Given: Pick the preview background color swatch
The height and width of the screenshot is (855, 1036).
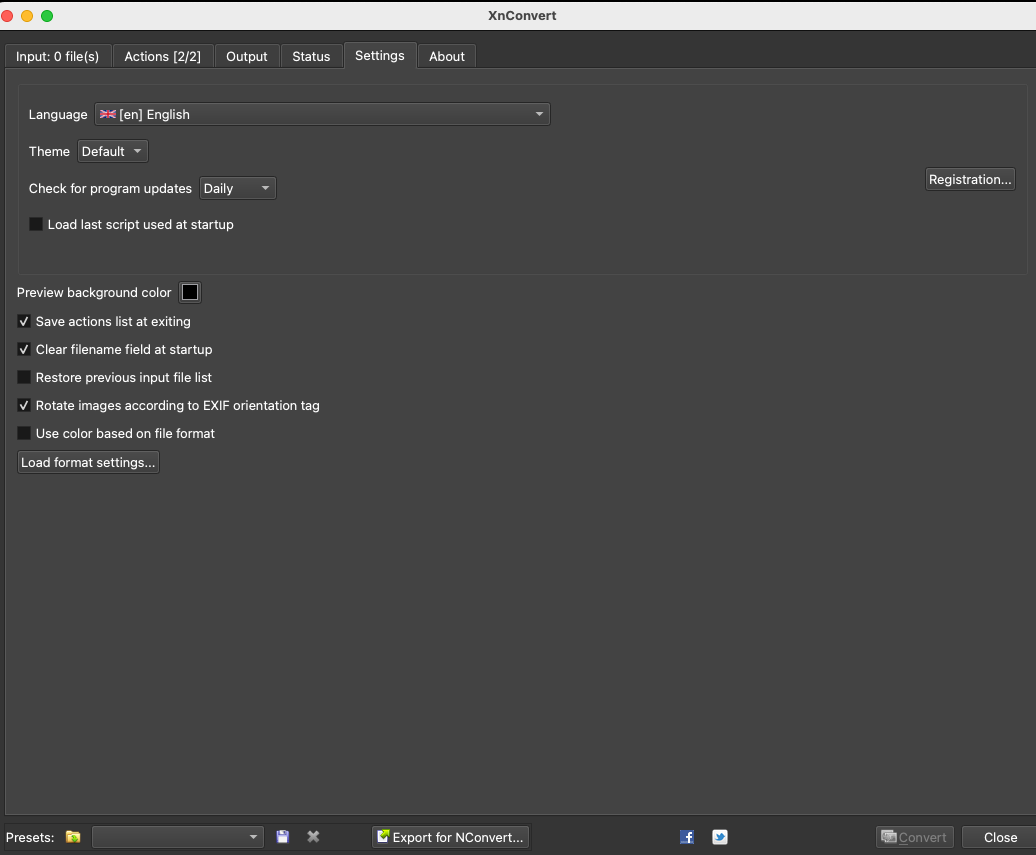Looking at the screenshot, I should (190, 292).
